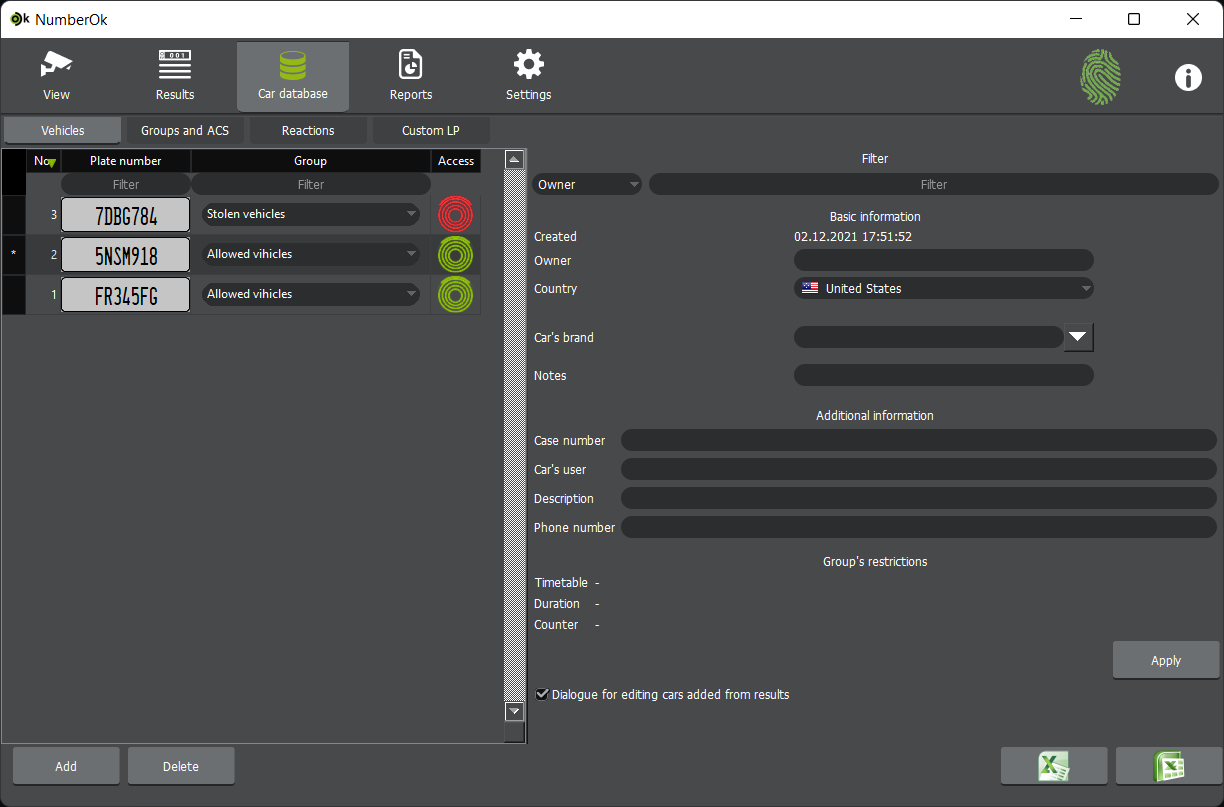Click the Delete button

pyautogui.click(x=181, y=766)
